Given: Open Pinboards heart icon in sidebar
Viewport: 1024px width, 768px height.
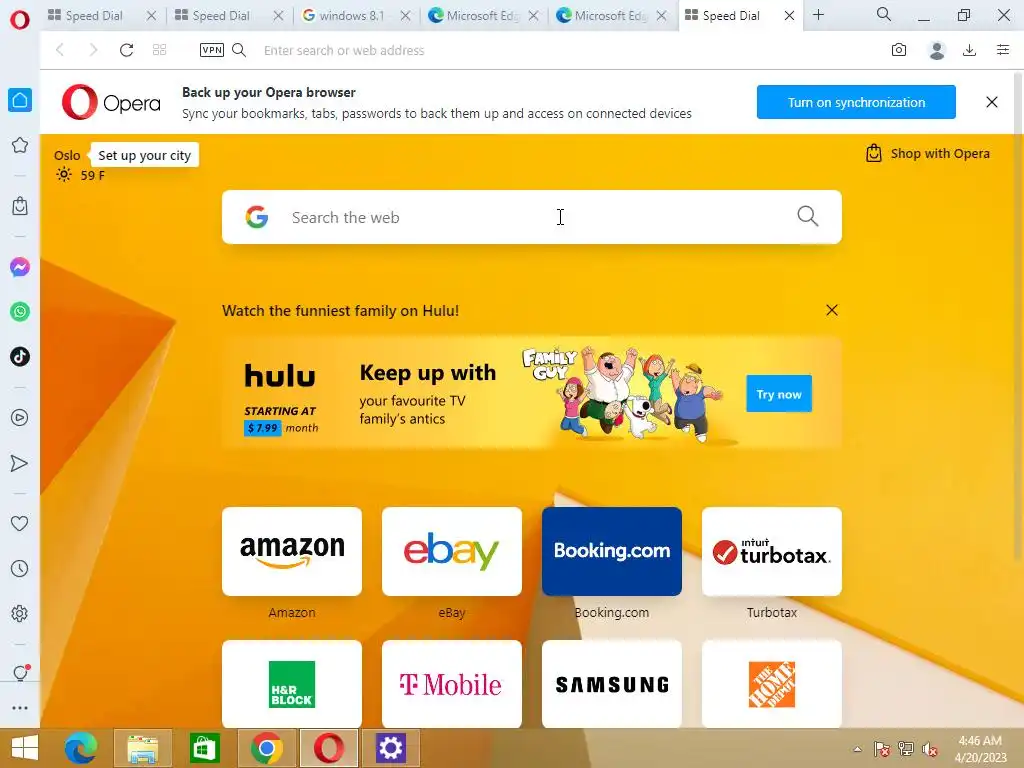Looking at the screenshot, I should pyautogui.click(x=20, y=523).
